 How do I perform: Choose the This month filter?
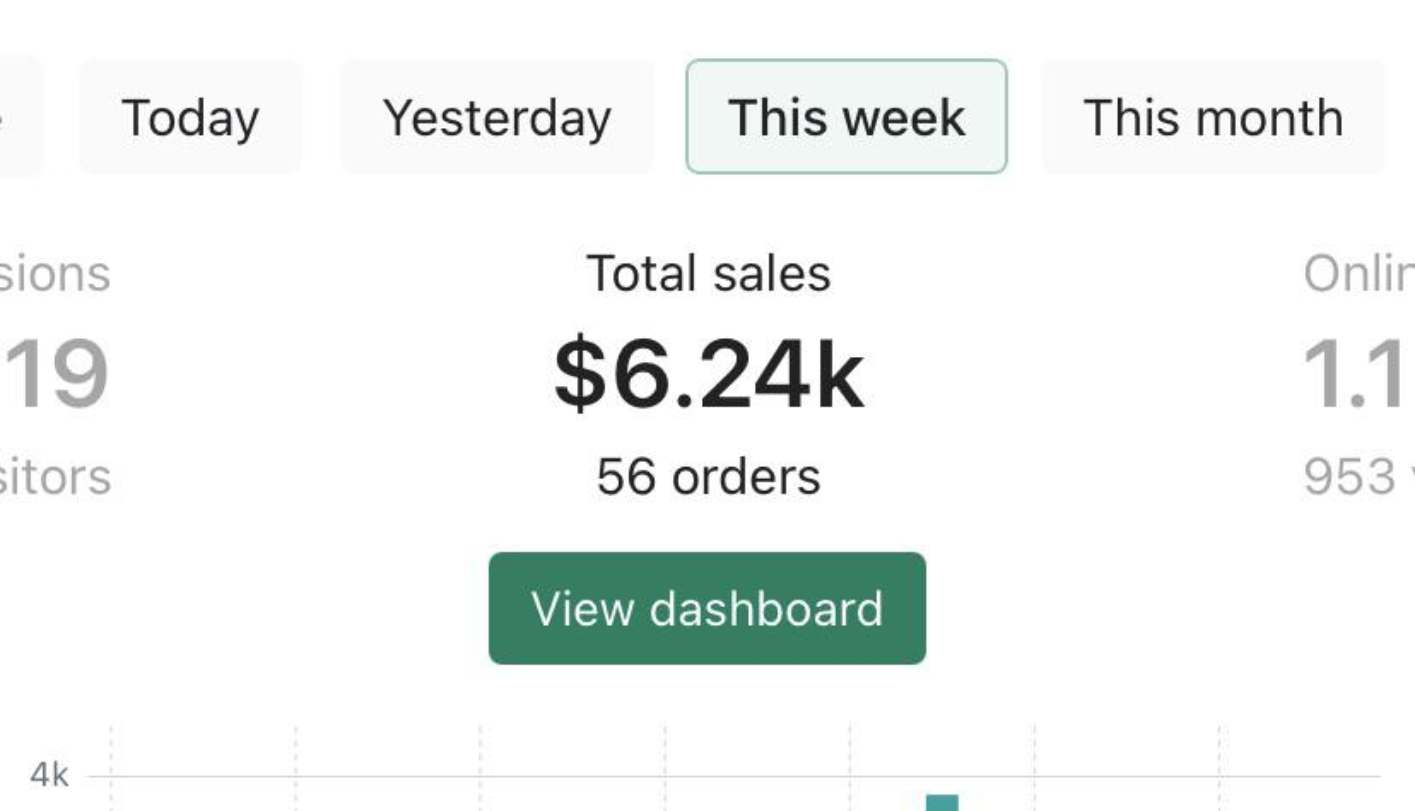tap(1213, 117)
